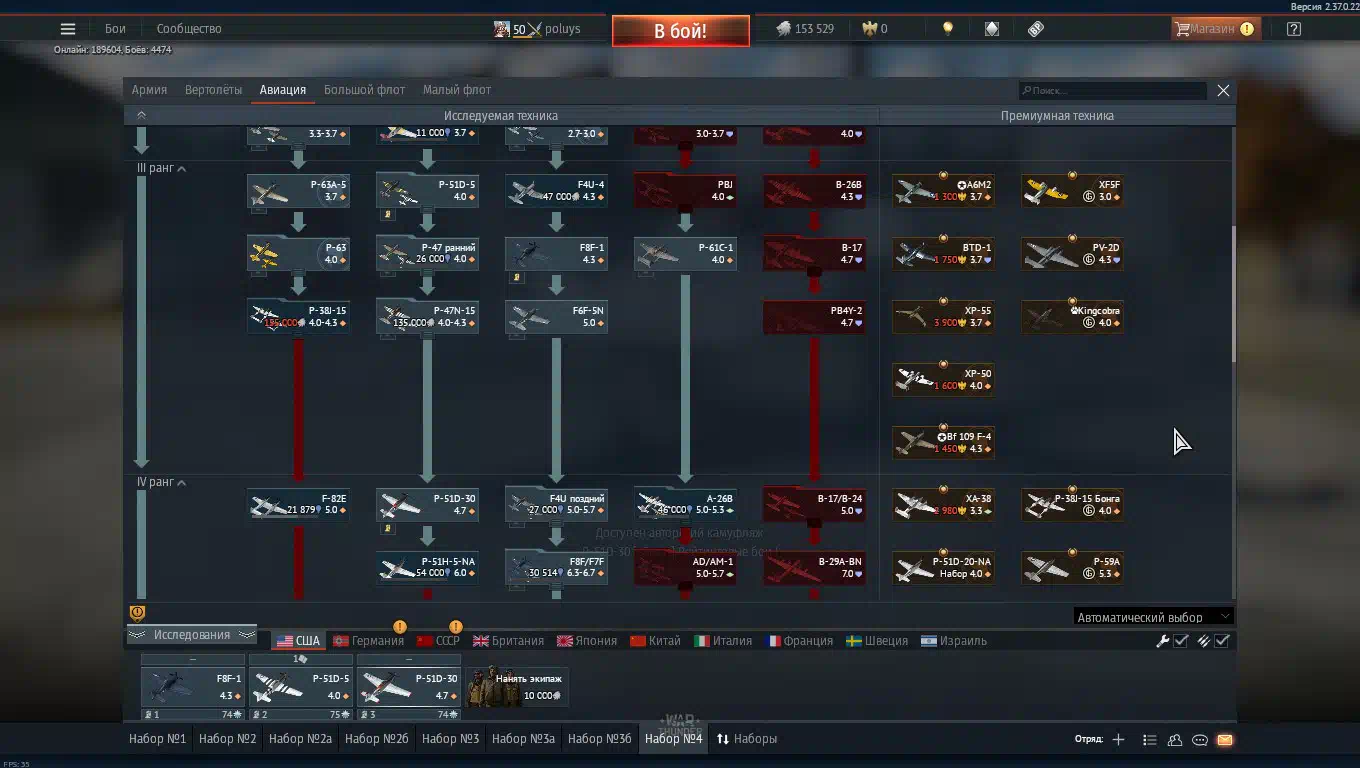Click Нанять экипаж crew hire button
Screen dimensions: 1360x768
tap(517, 687)
